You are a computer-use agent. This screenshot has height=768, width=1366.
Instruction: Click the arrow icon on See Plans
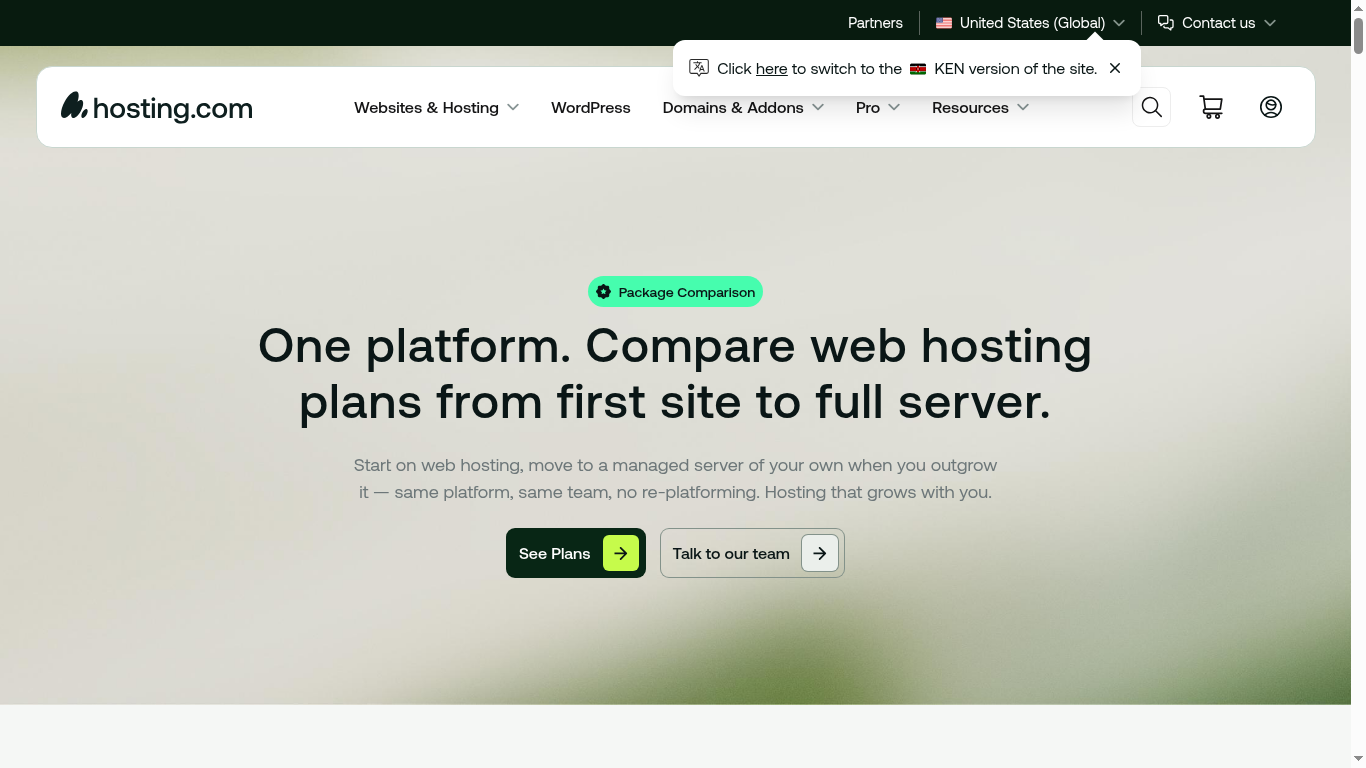[x=621, y=553]
